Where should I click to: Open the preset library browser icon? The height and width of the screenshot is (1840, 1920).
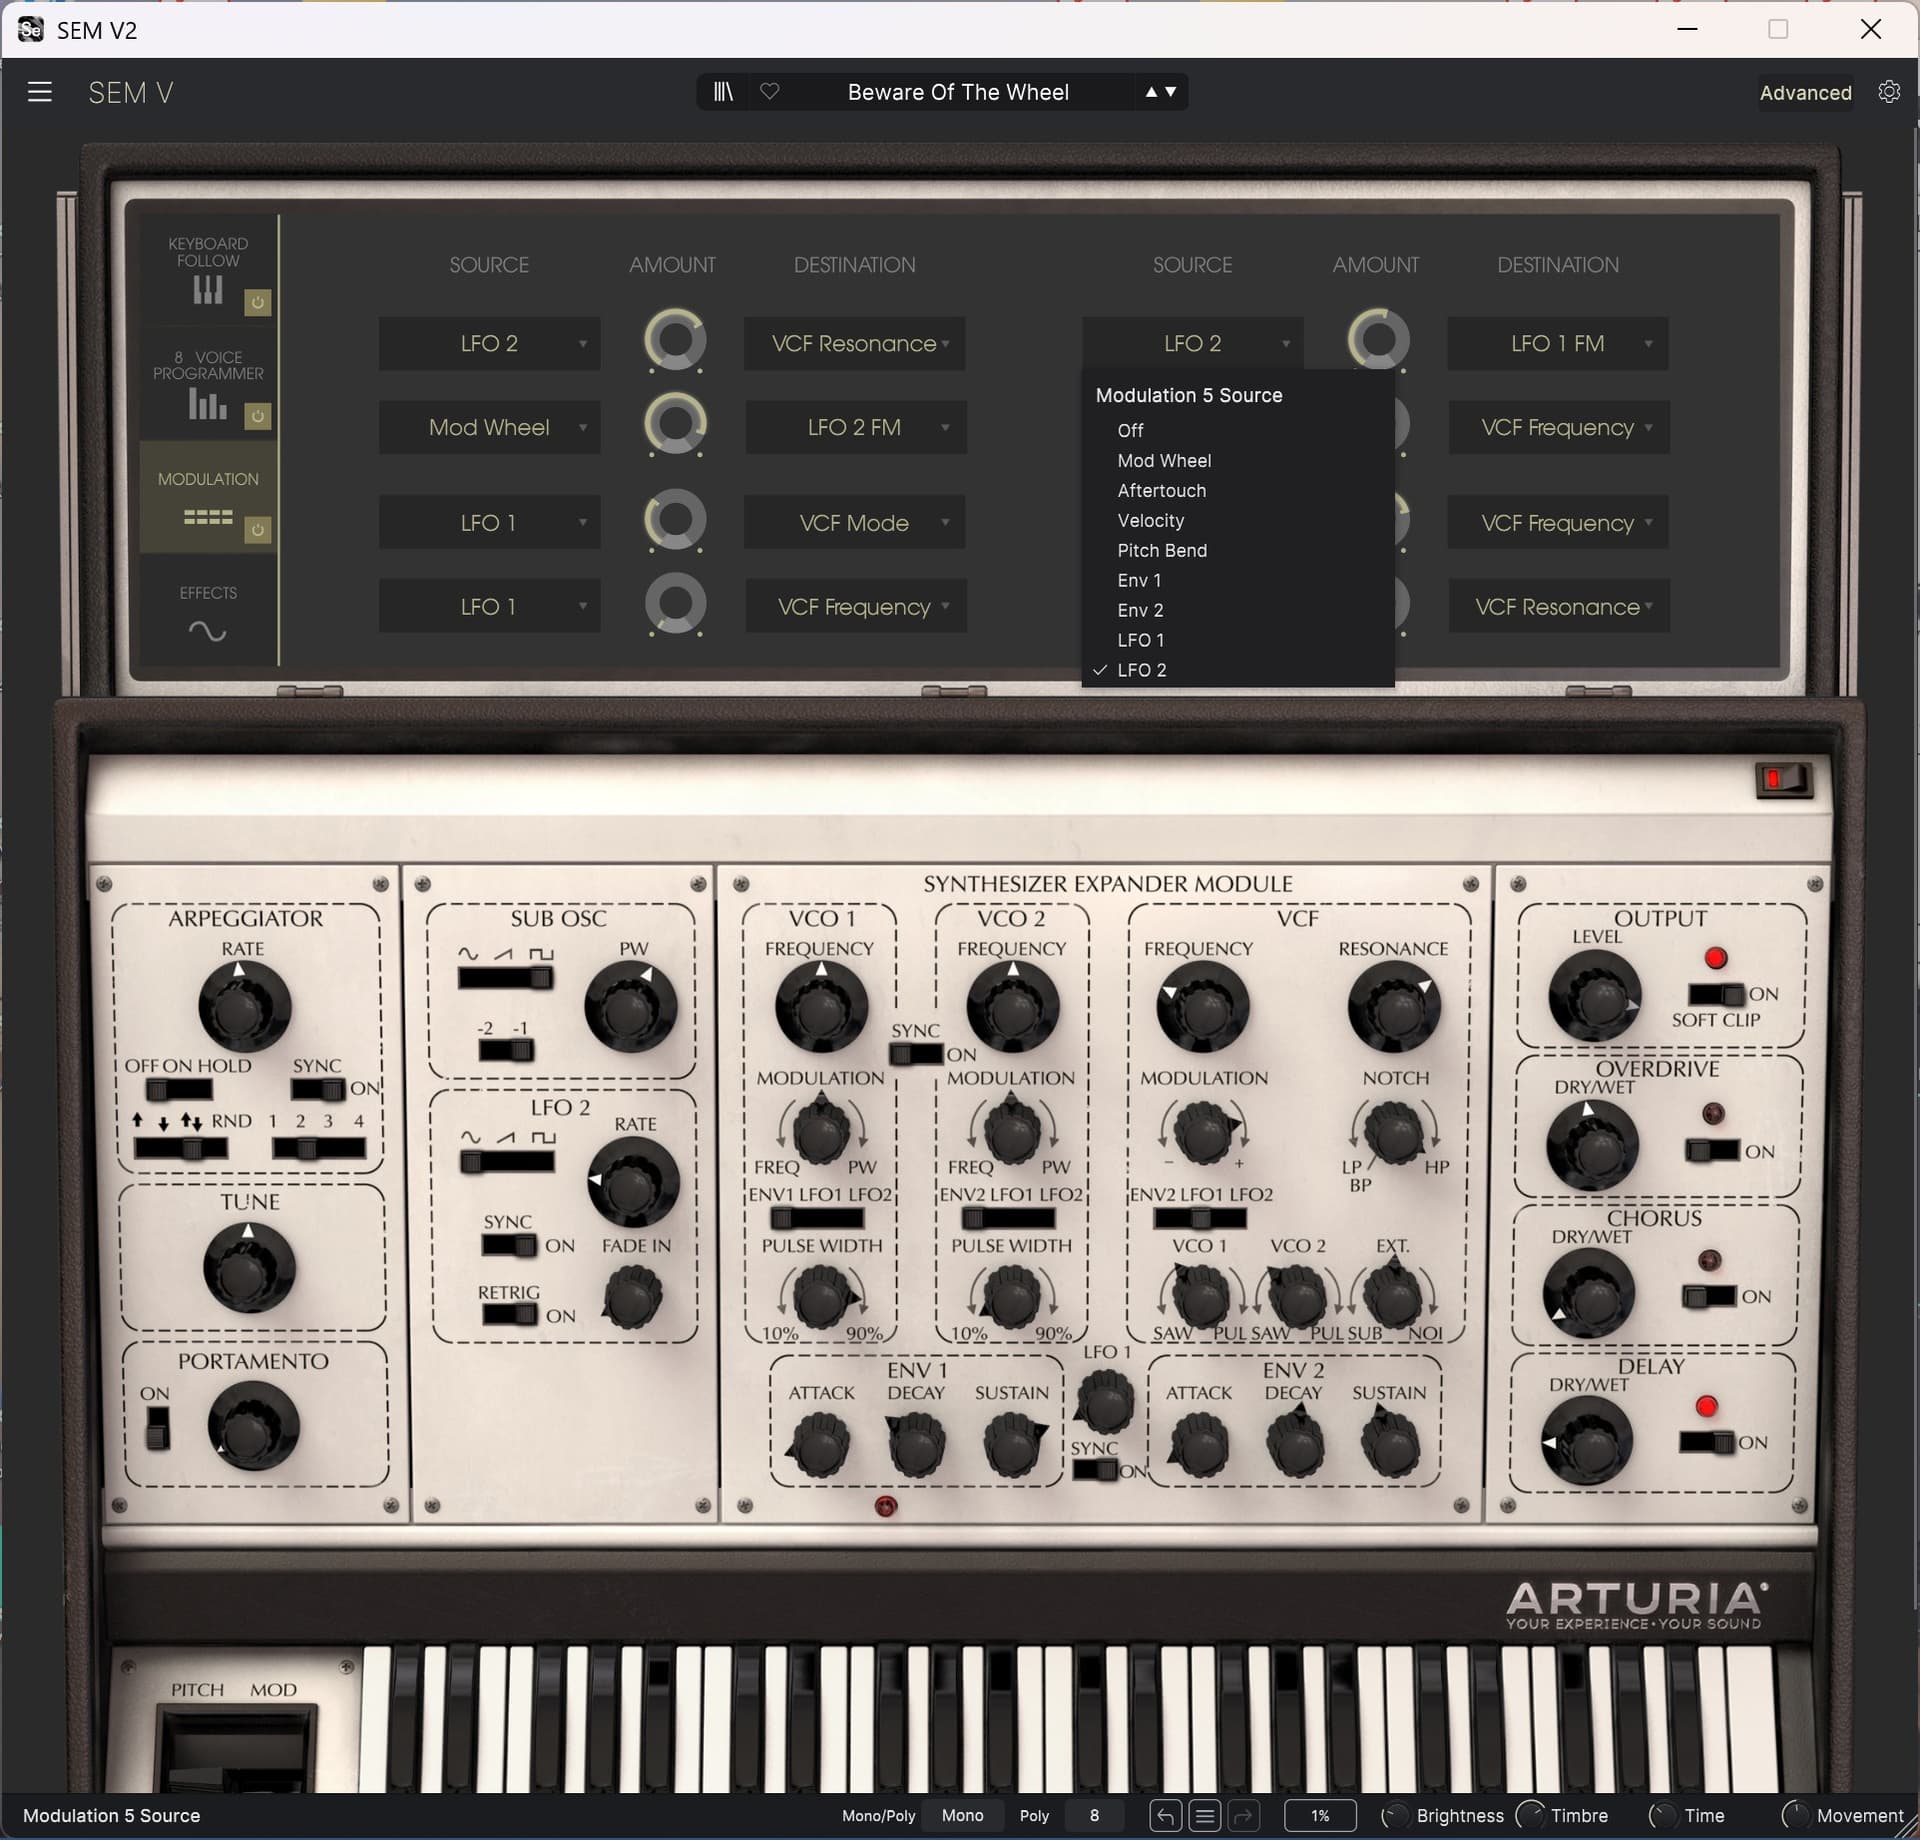723,92
